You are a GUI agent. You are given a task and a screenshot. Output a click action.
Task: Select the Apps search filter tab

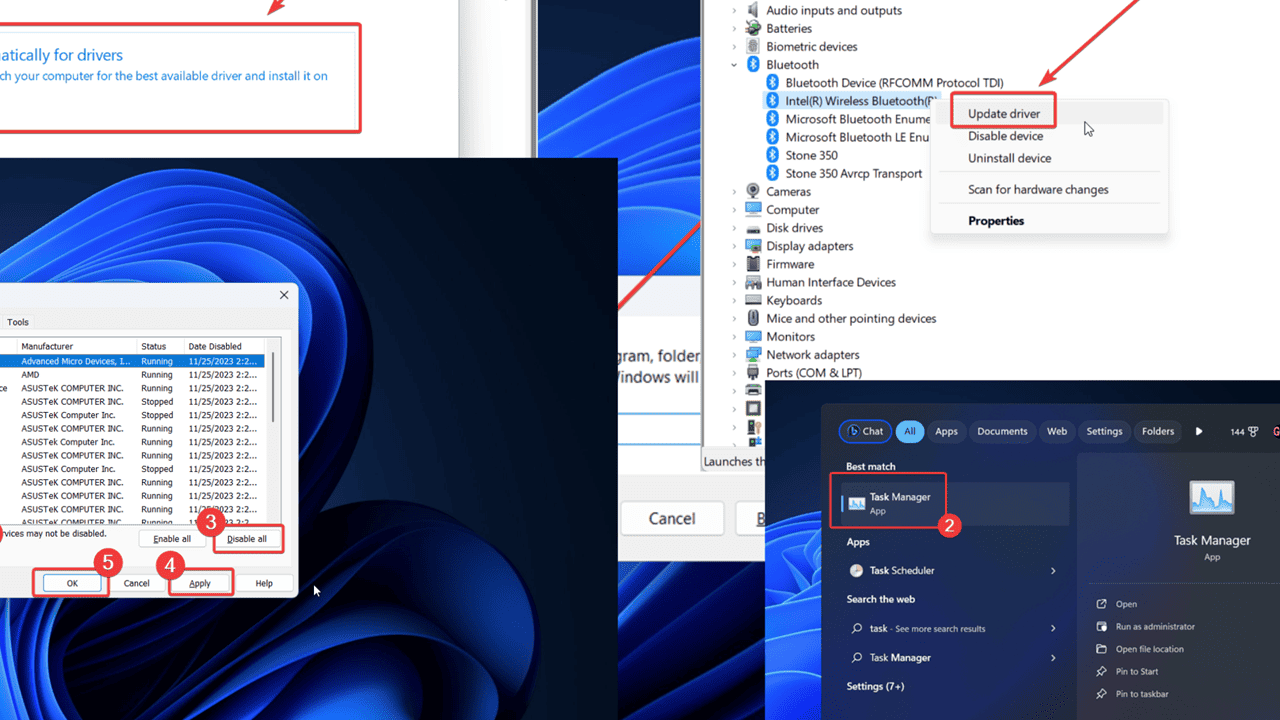946,432
